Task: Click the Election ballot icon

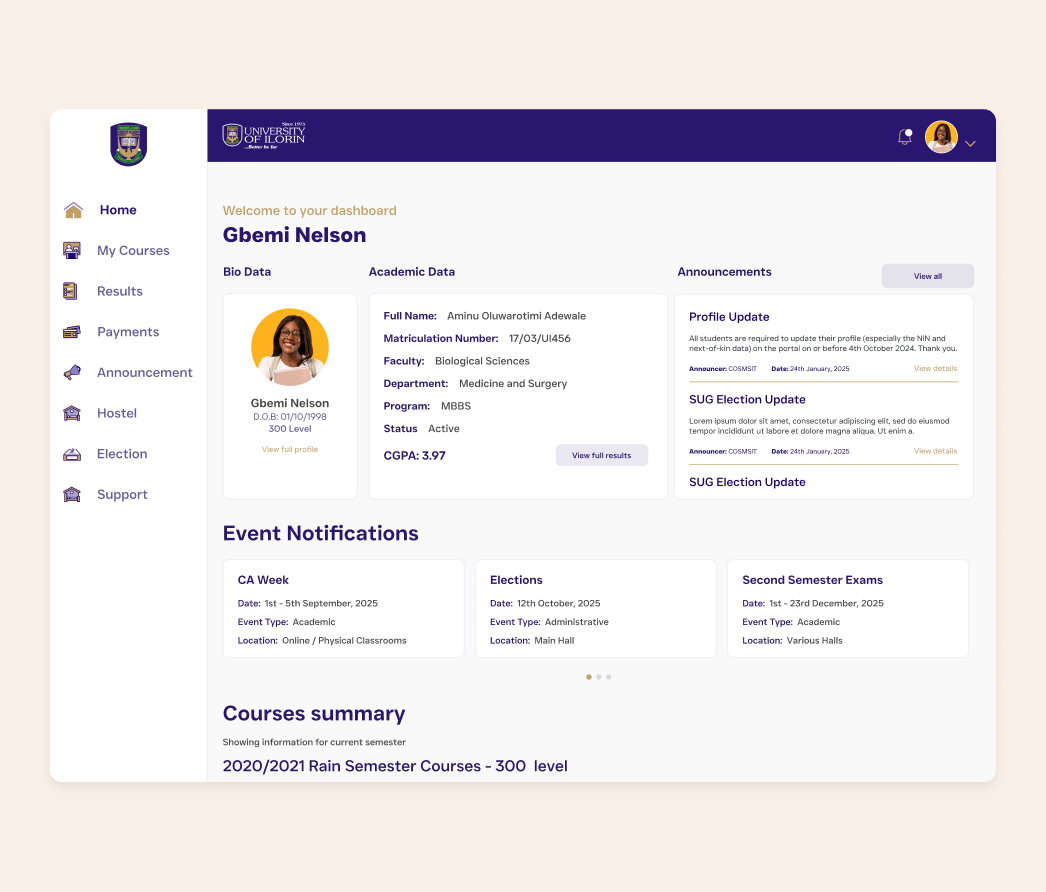Action: [71, 453]
